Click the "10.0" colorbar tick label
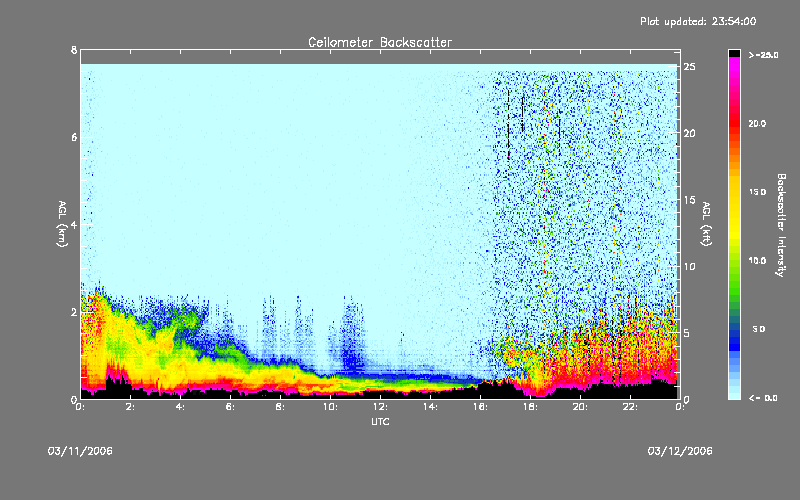This screenshot has width=800, height=500. [758, 260]
